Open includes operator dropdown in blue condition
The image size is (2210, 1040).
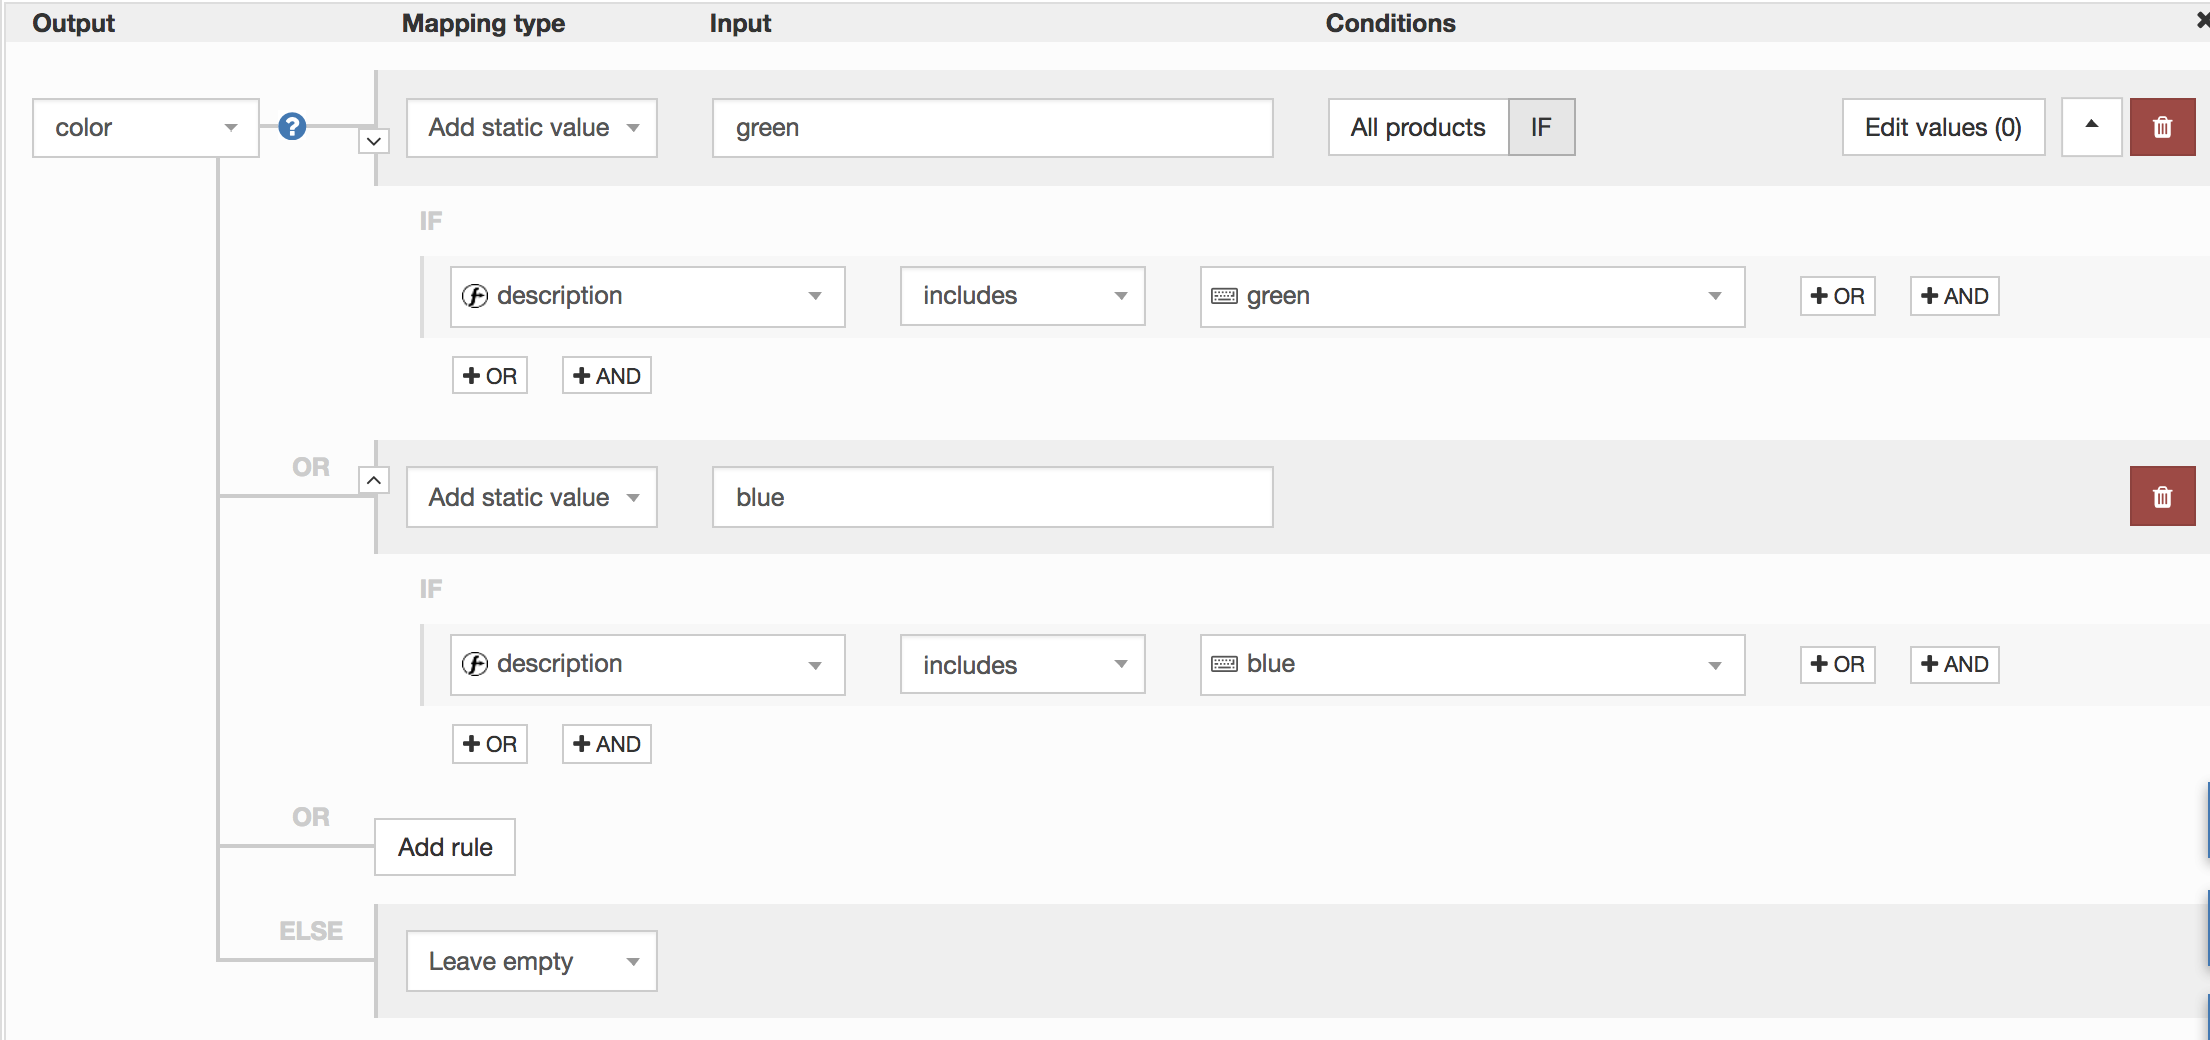pyautogui.click(x=1022, y=664)
